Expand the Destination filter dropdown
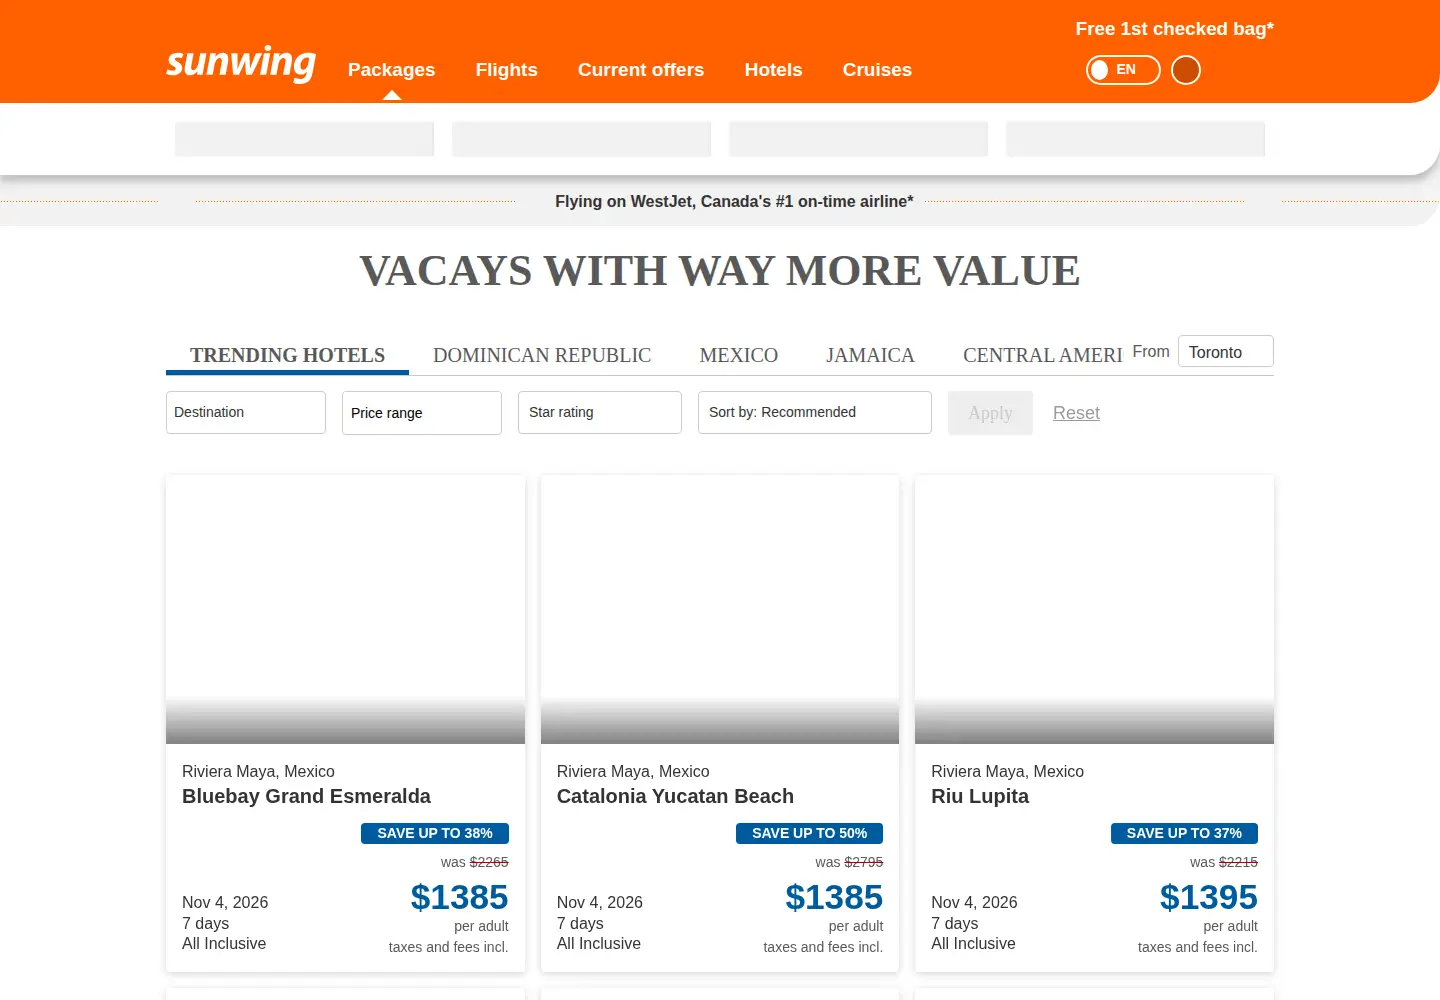 pos(246,412)
